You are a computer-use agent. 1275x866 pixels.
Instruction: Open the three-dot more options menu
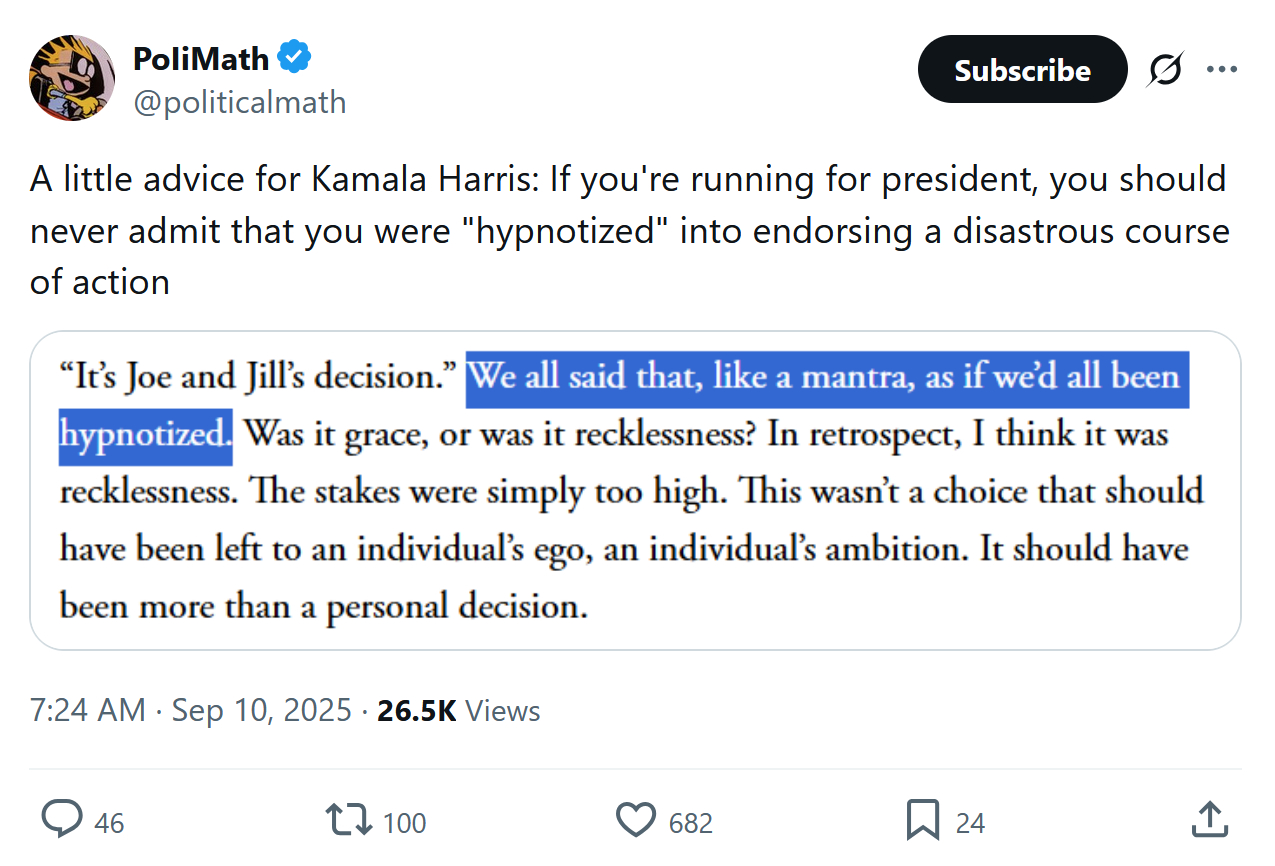click(1222, 70)
